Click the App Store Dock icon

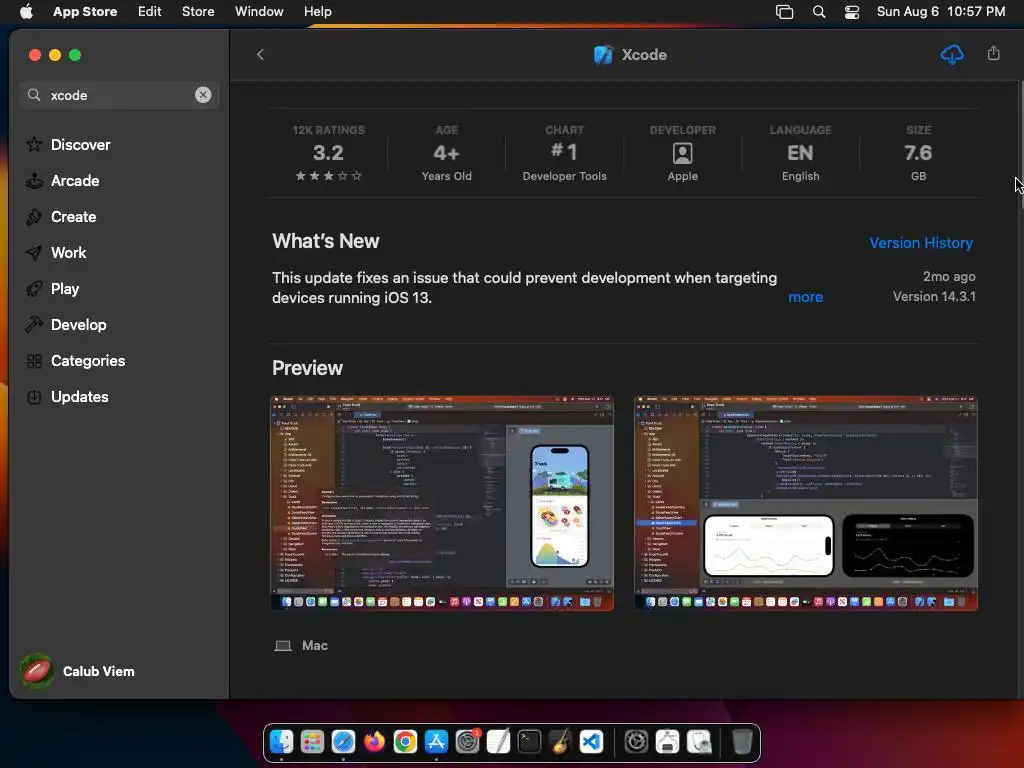click(x=436, y=742)
